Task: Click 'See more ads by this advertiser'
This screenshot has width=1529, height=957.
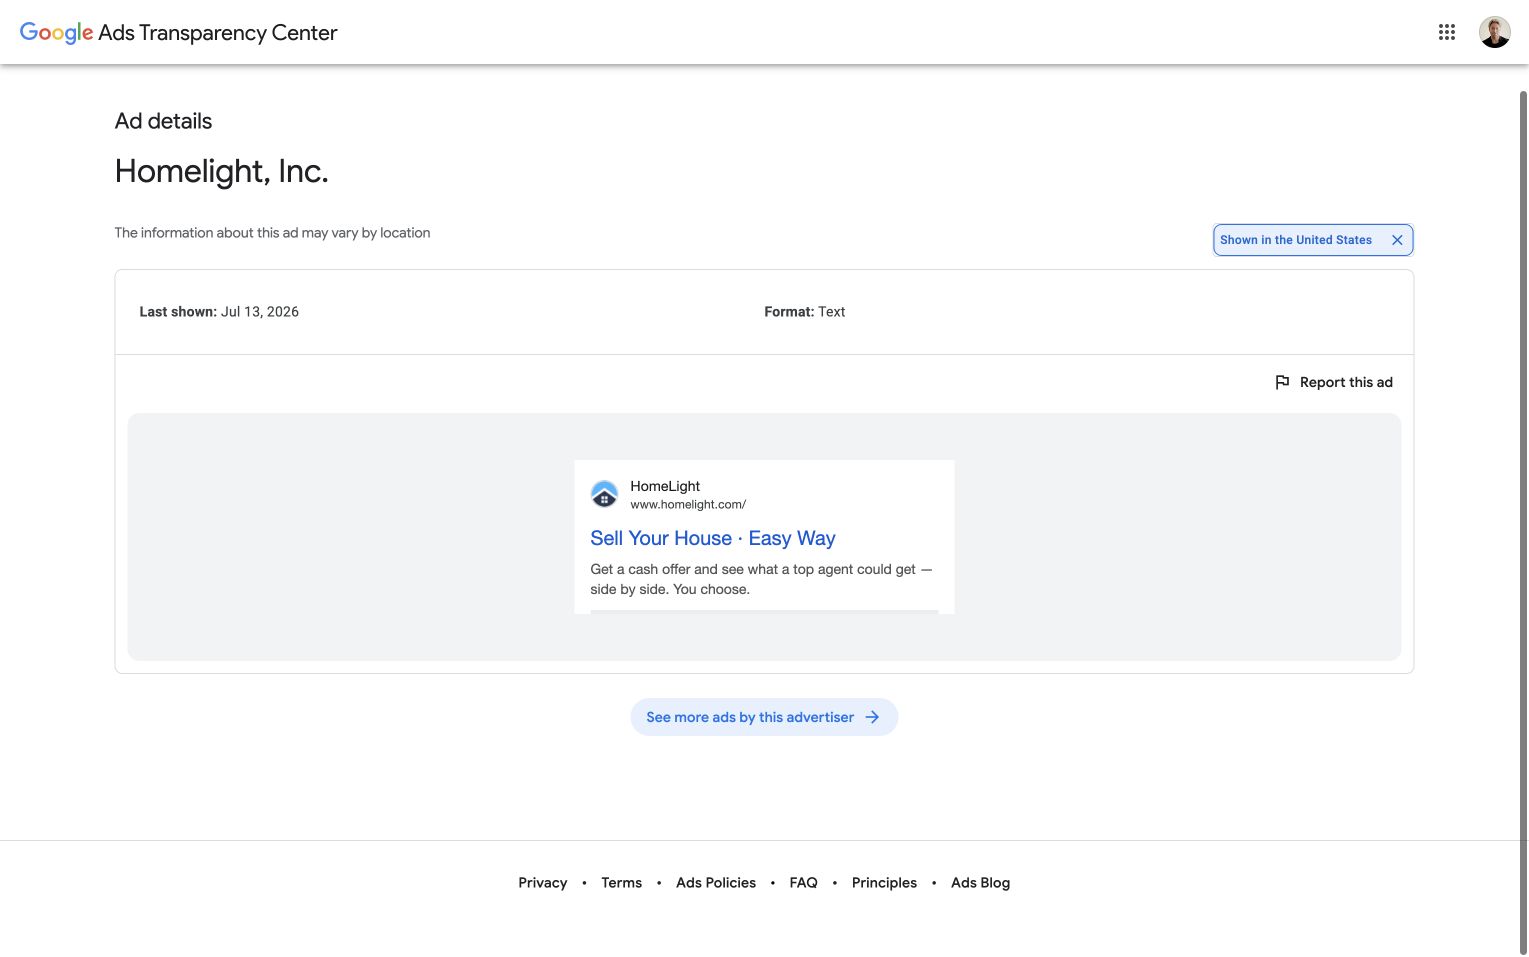Action: (764, 717)
